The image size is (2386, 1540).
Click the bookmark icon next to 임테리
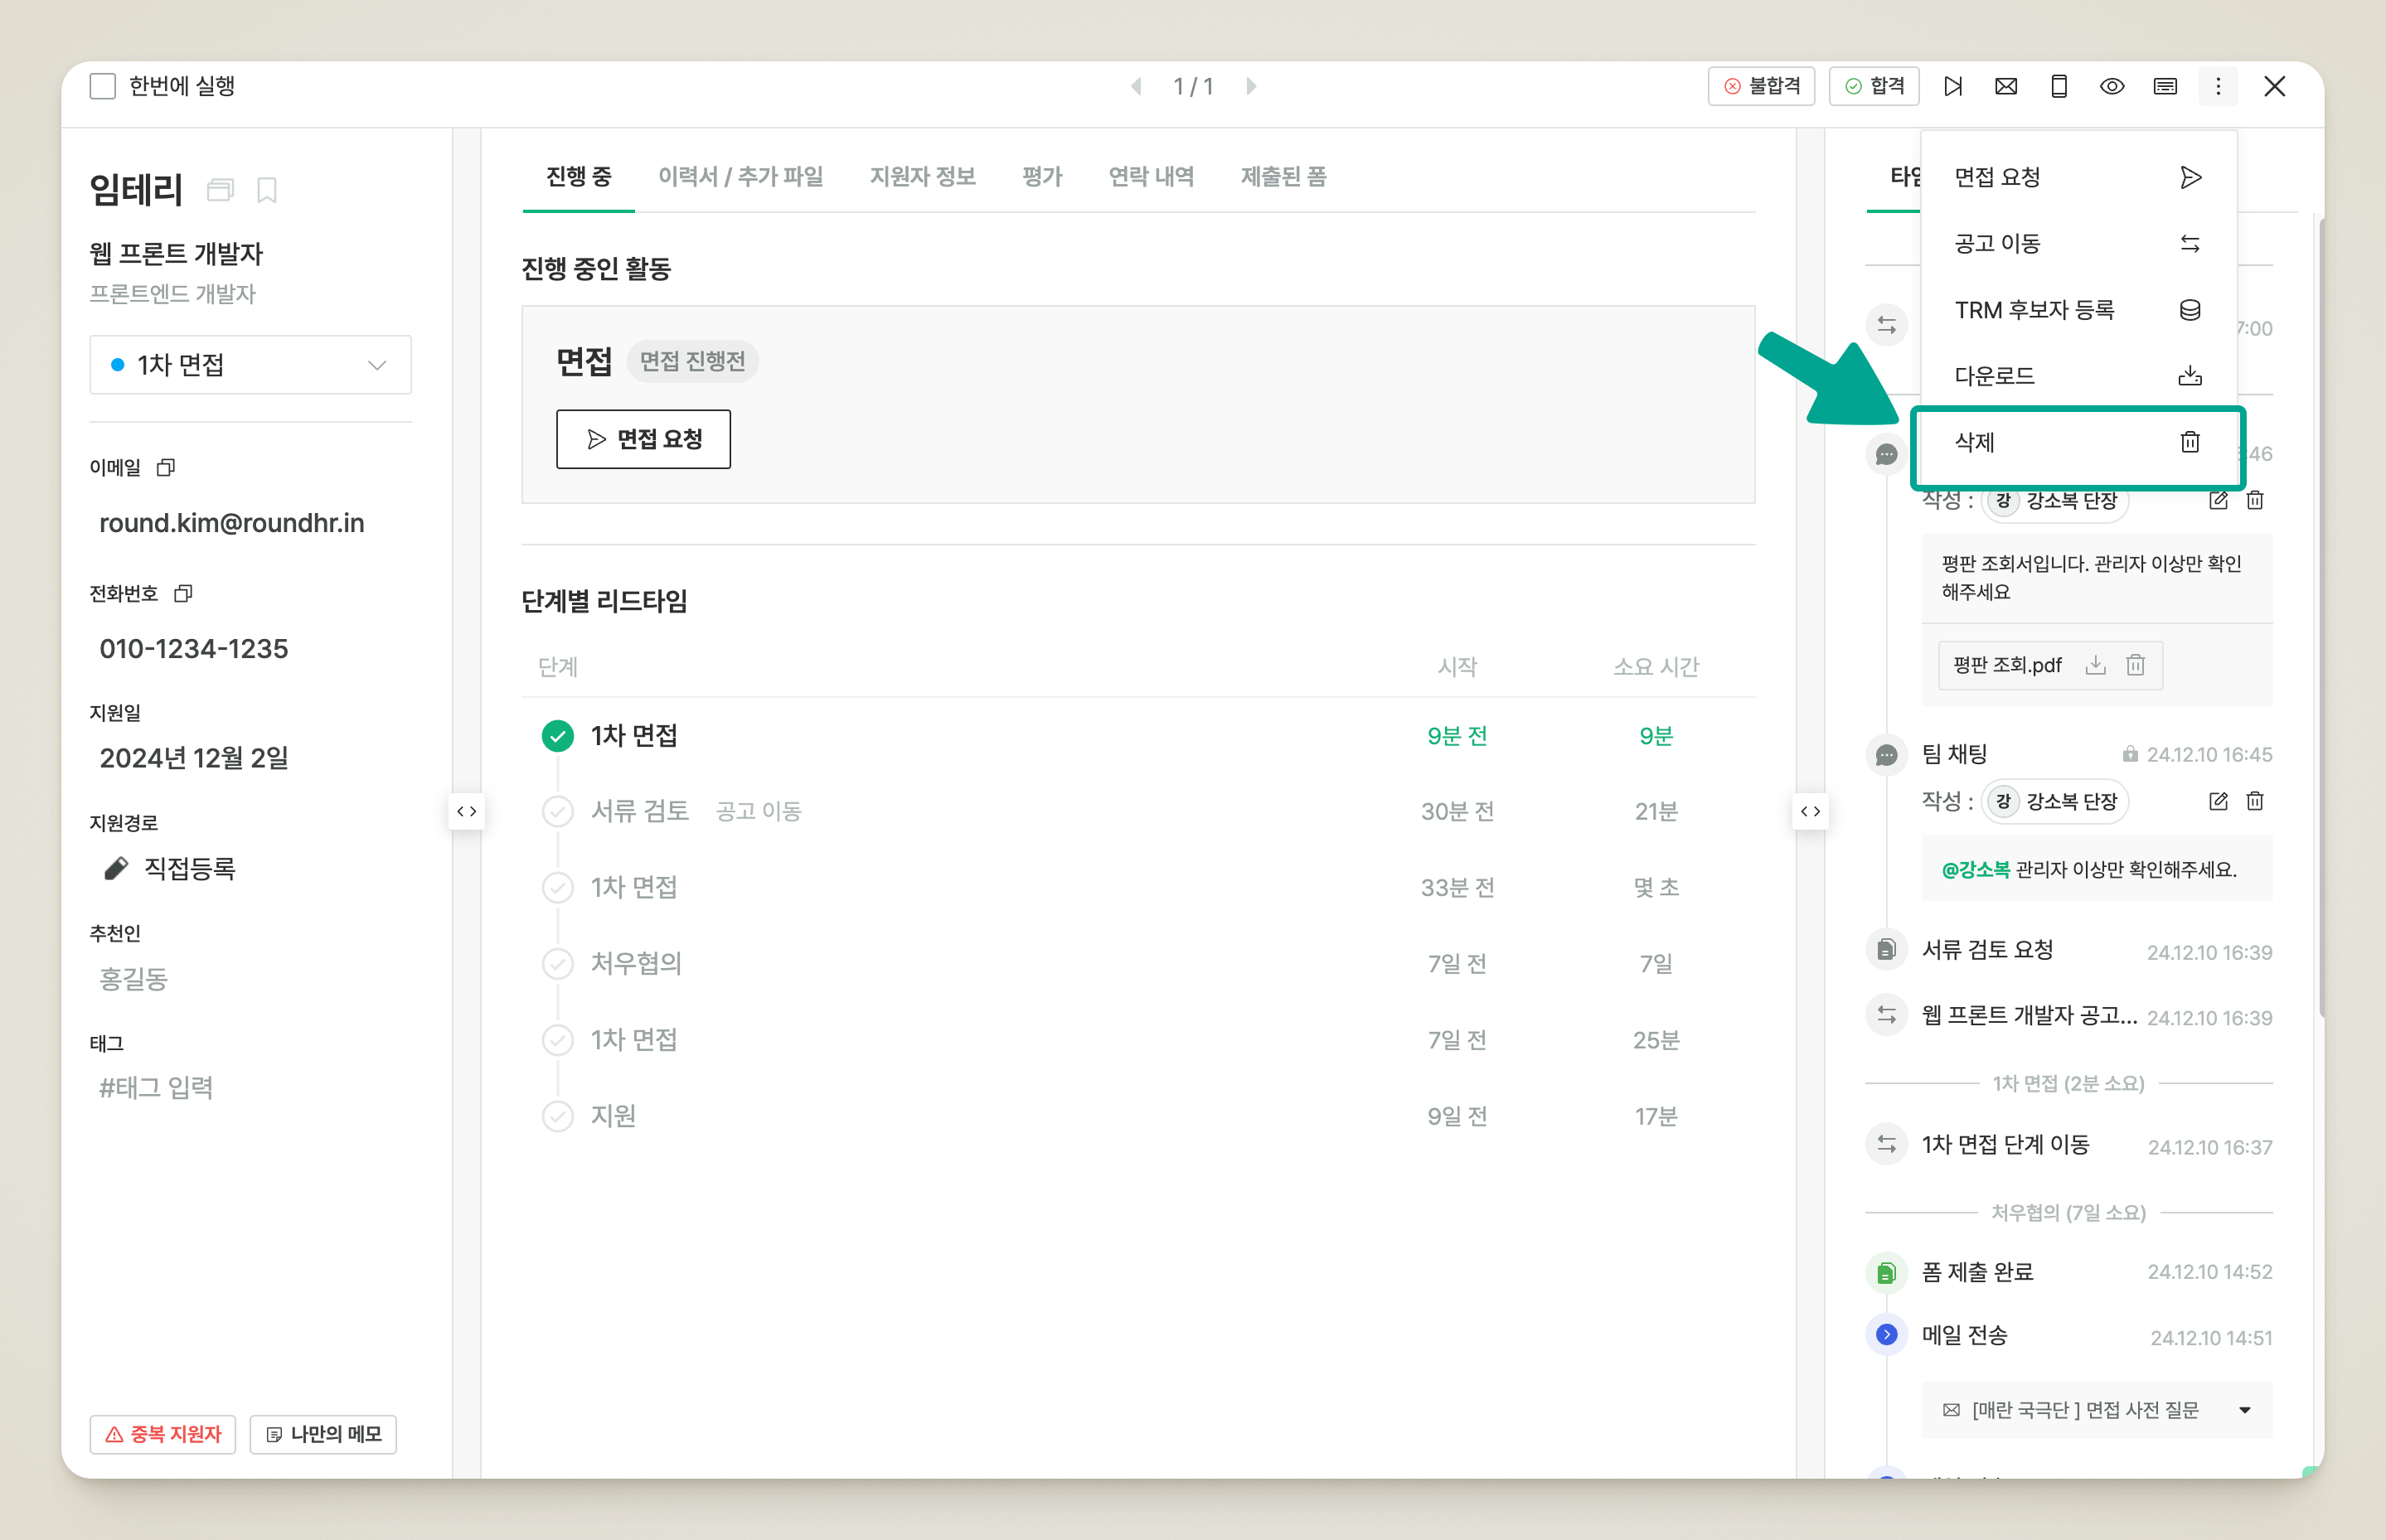click(x=267, y=190)
